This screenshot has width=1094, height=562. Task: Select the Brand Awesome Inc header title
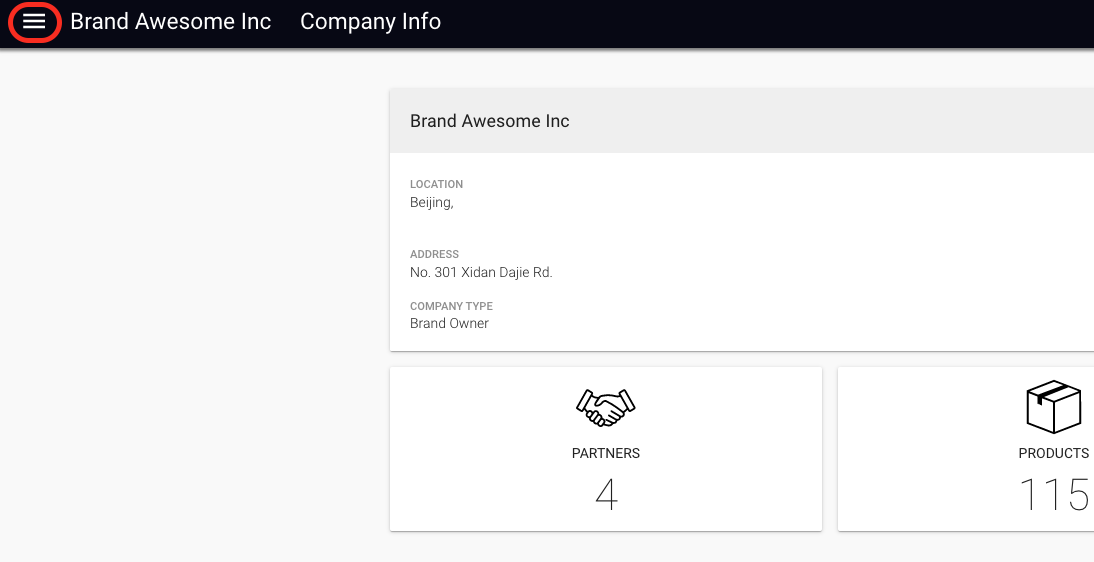tap(171, 22)
